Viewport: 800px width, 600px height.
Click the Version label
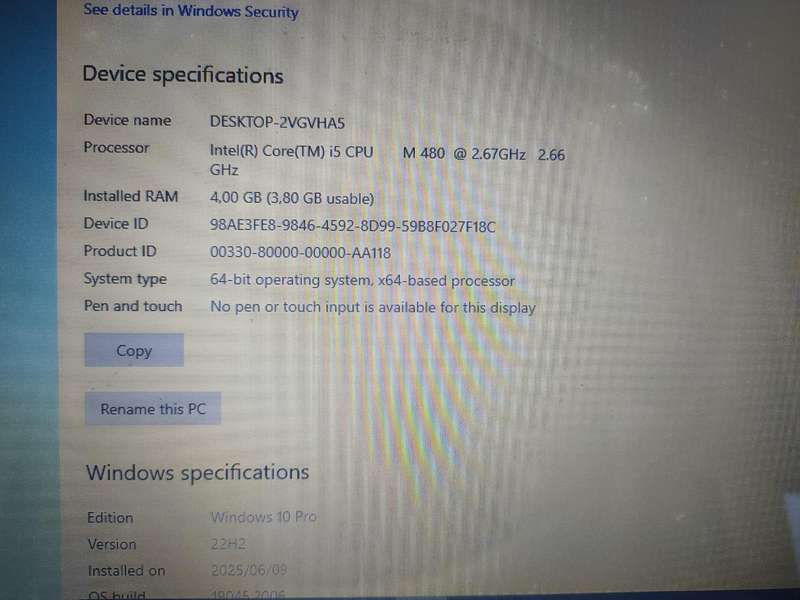click(112, 544)
